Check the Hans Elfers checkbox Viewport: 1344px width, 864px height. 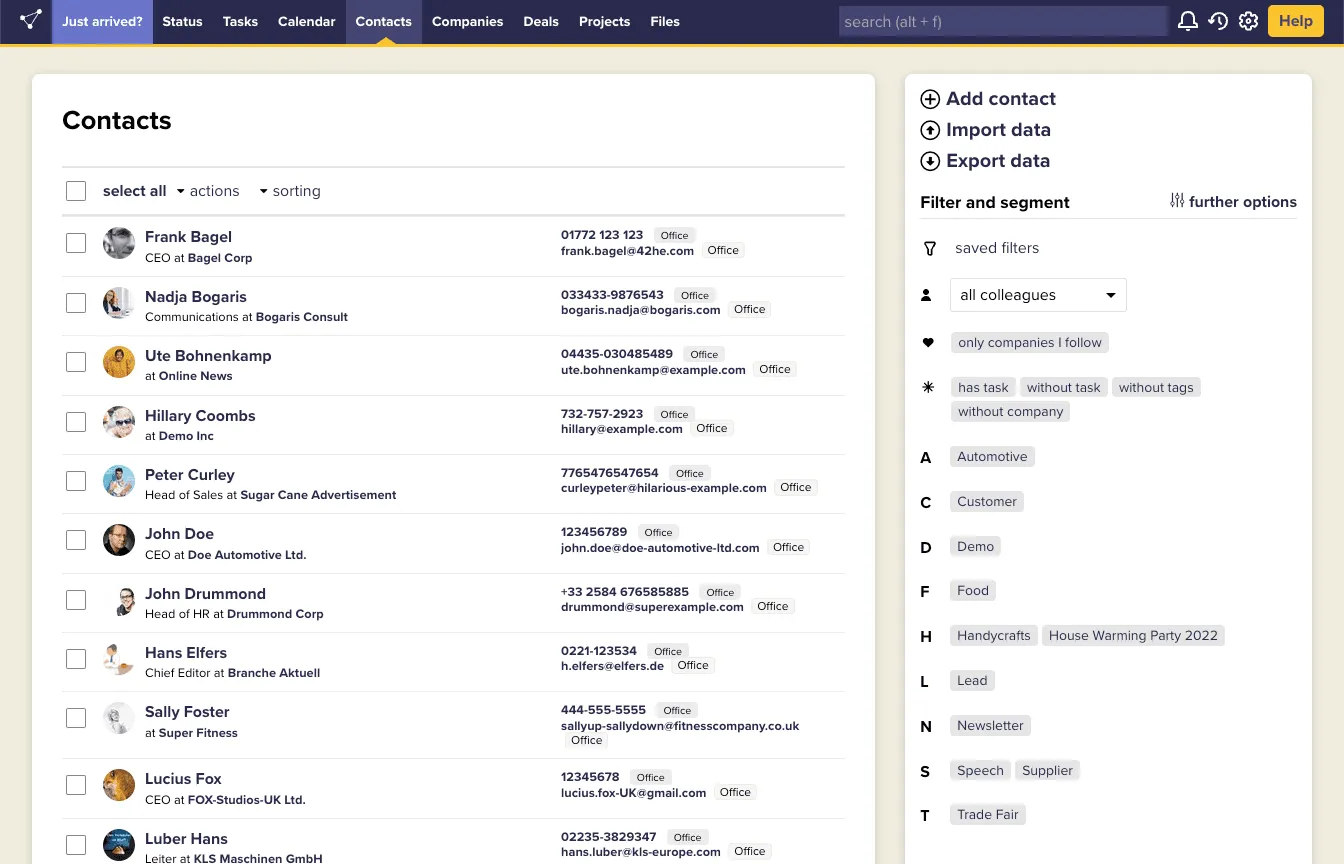tap(76, 659)
